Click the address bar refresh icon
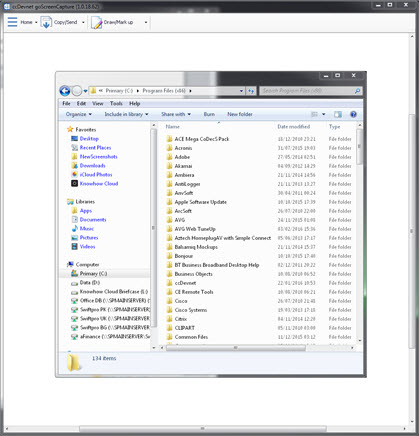419x436 pixels. (x=251, y=91)
